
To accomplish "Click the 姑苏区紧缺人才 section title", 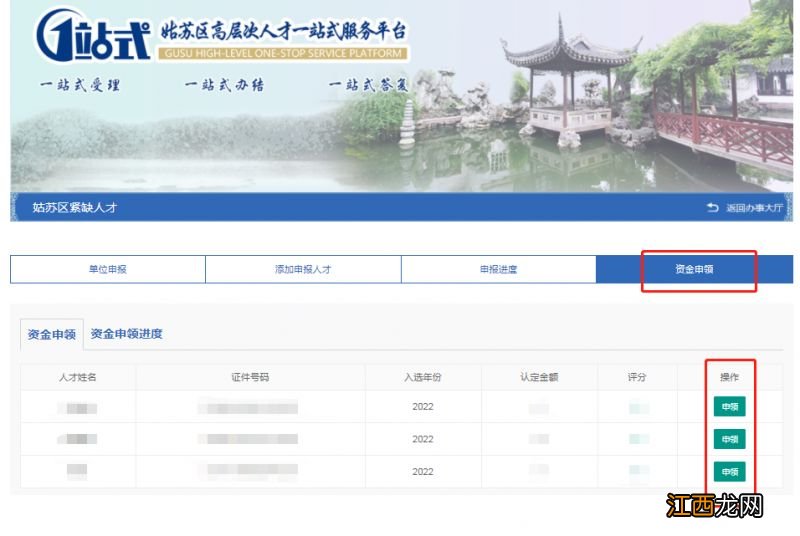I will [x=75, y=208].
